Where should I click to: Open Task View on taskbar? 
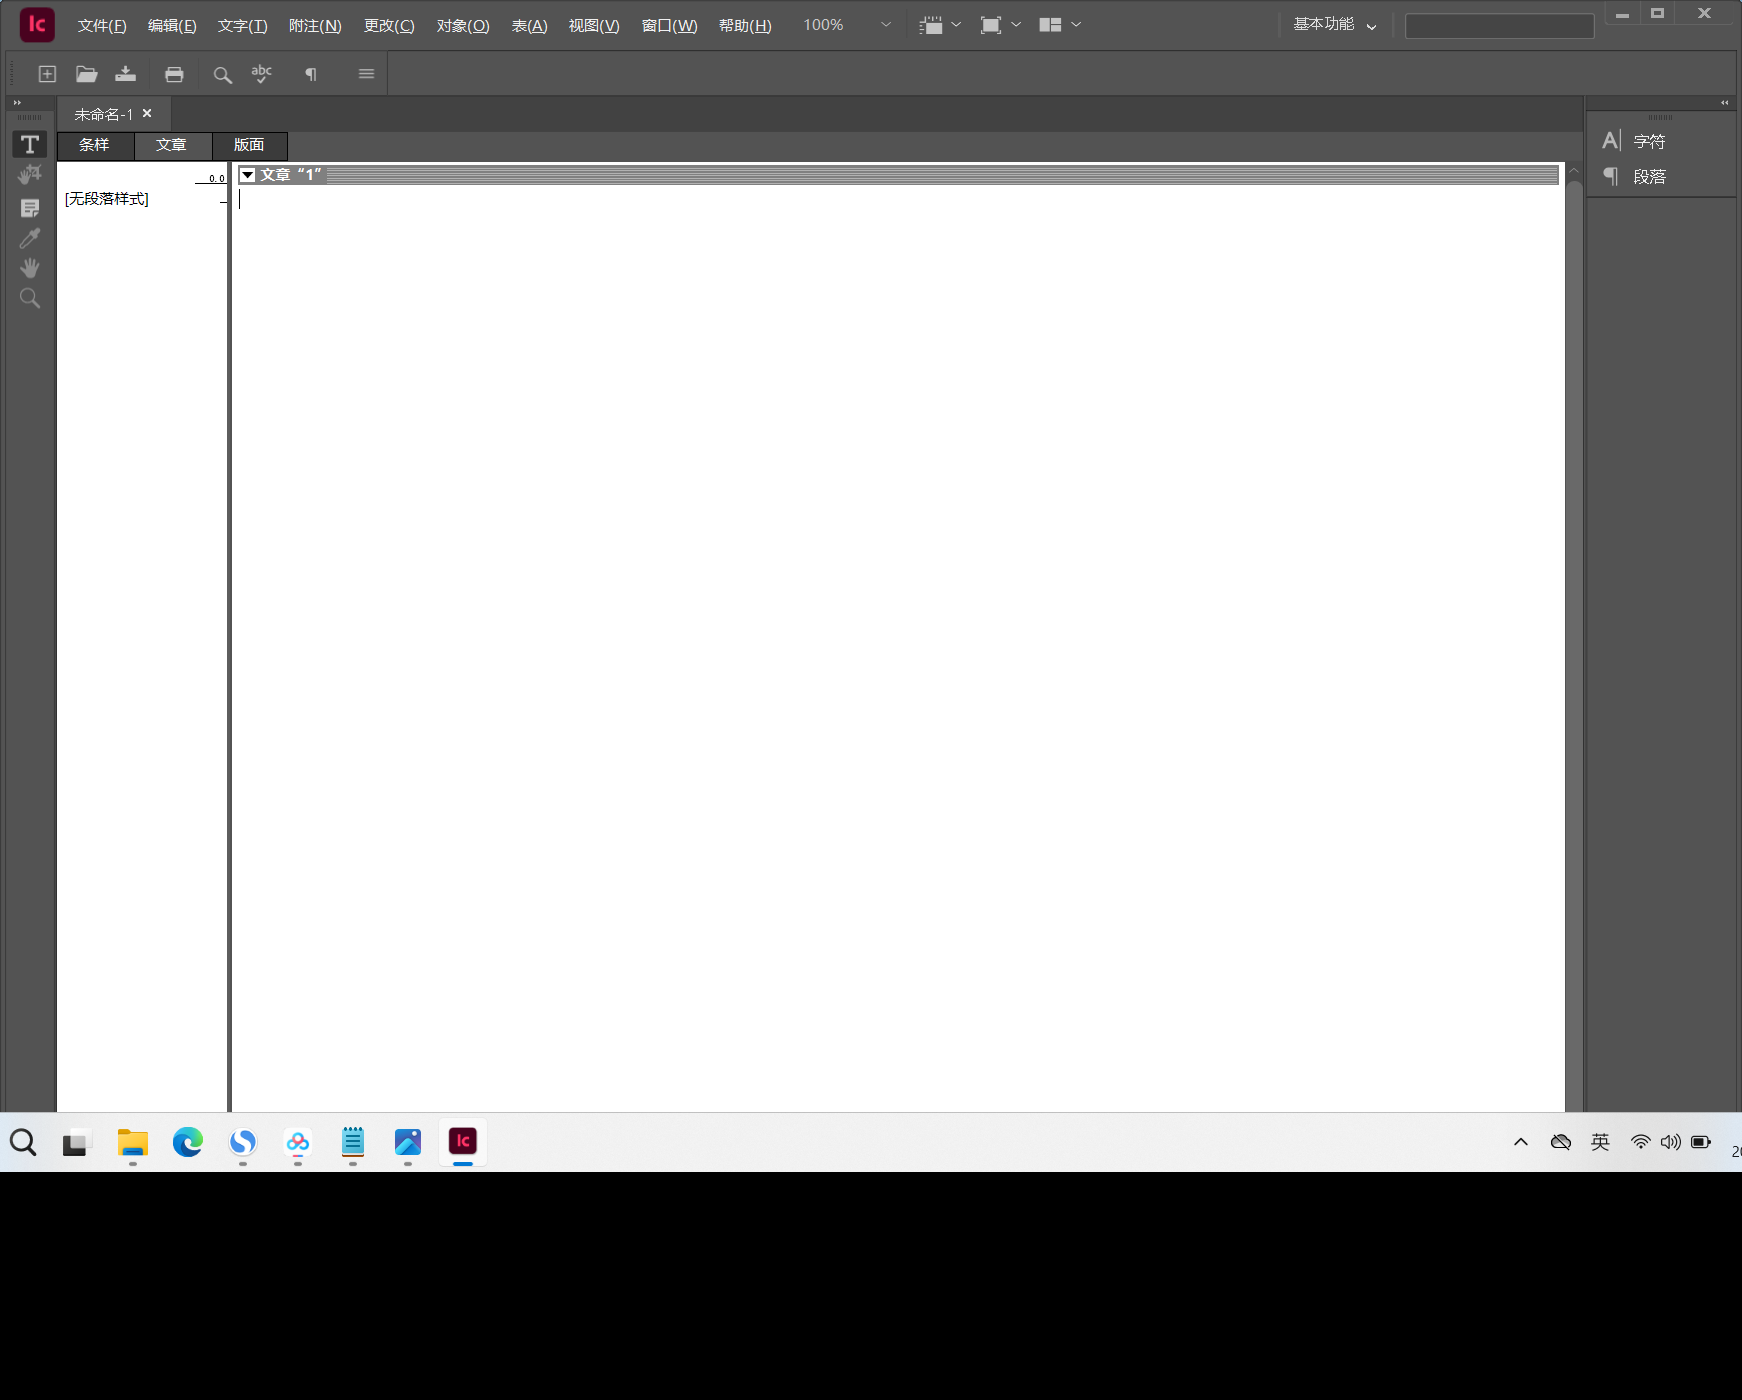(x=77, y=1142)
